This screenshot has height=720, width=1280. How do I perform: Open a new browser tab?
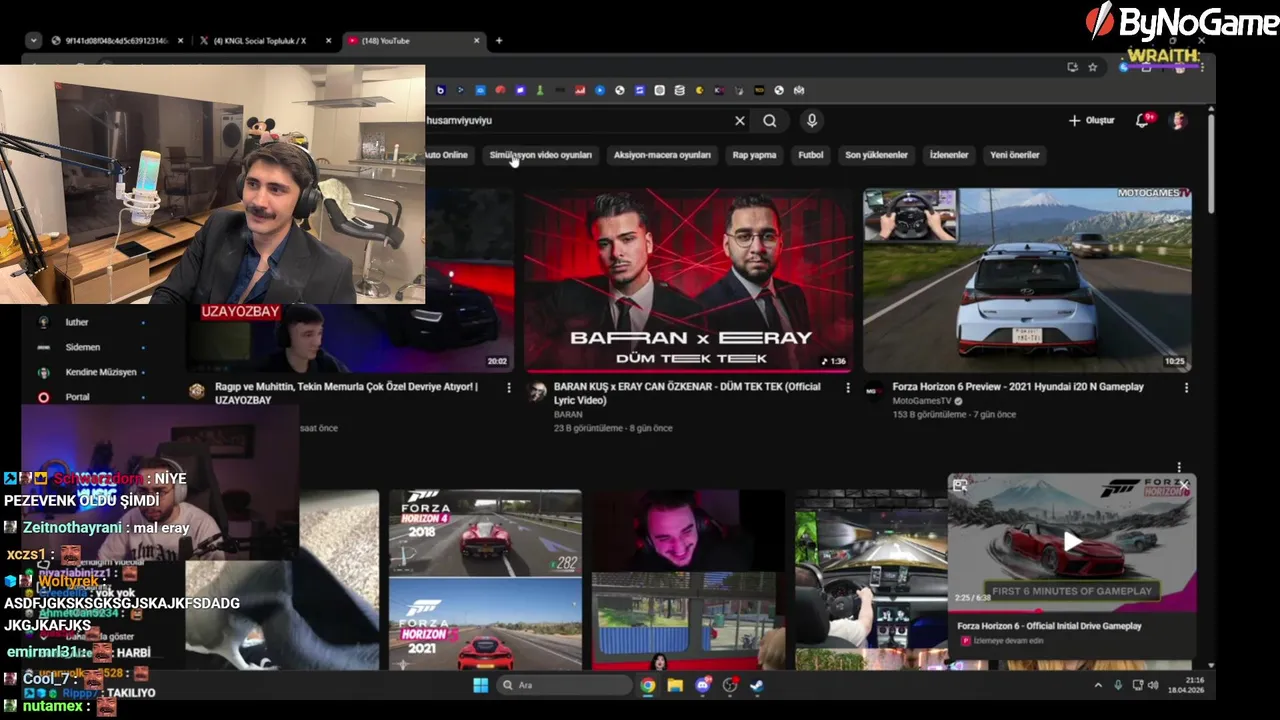click(499, 41)
